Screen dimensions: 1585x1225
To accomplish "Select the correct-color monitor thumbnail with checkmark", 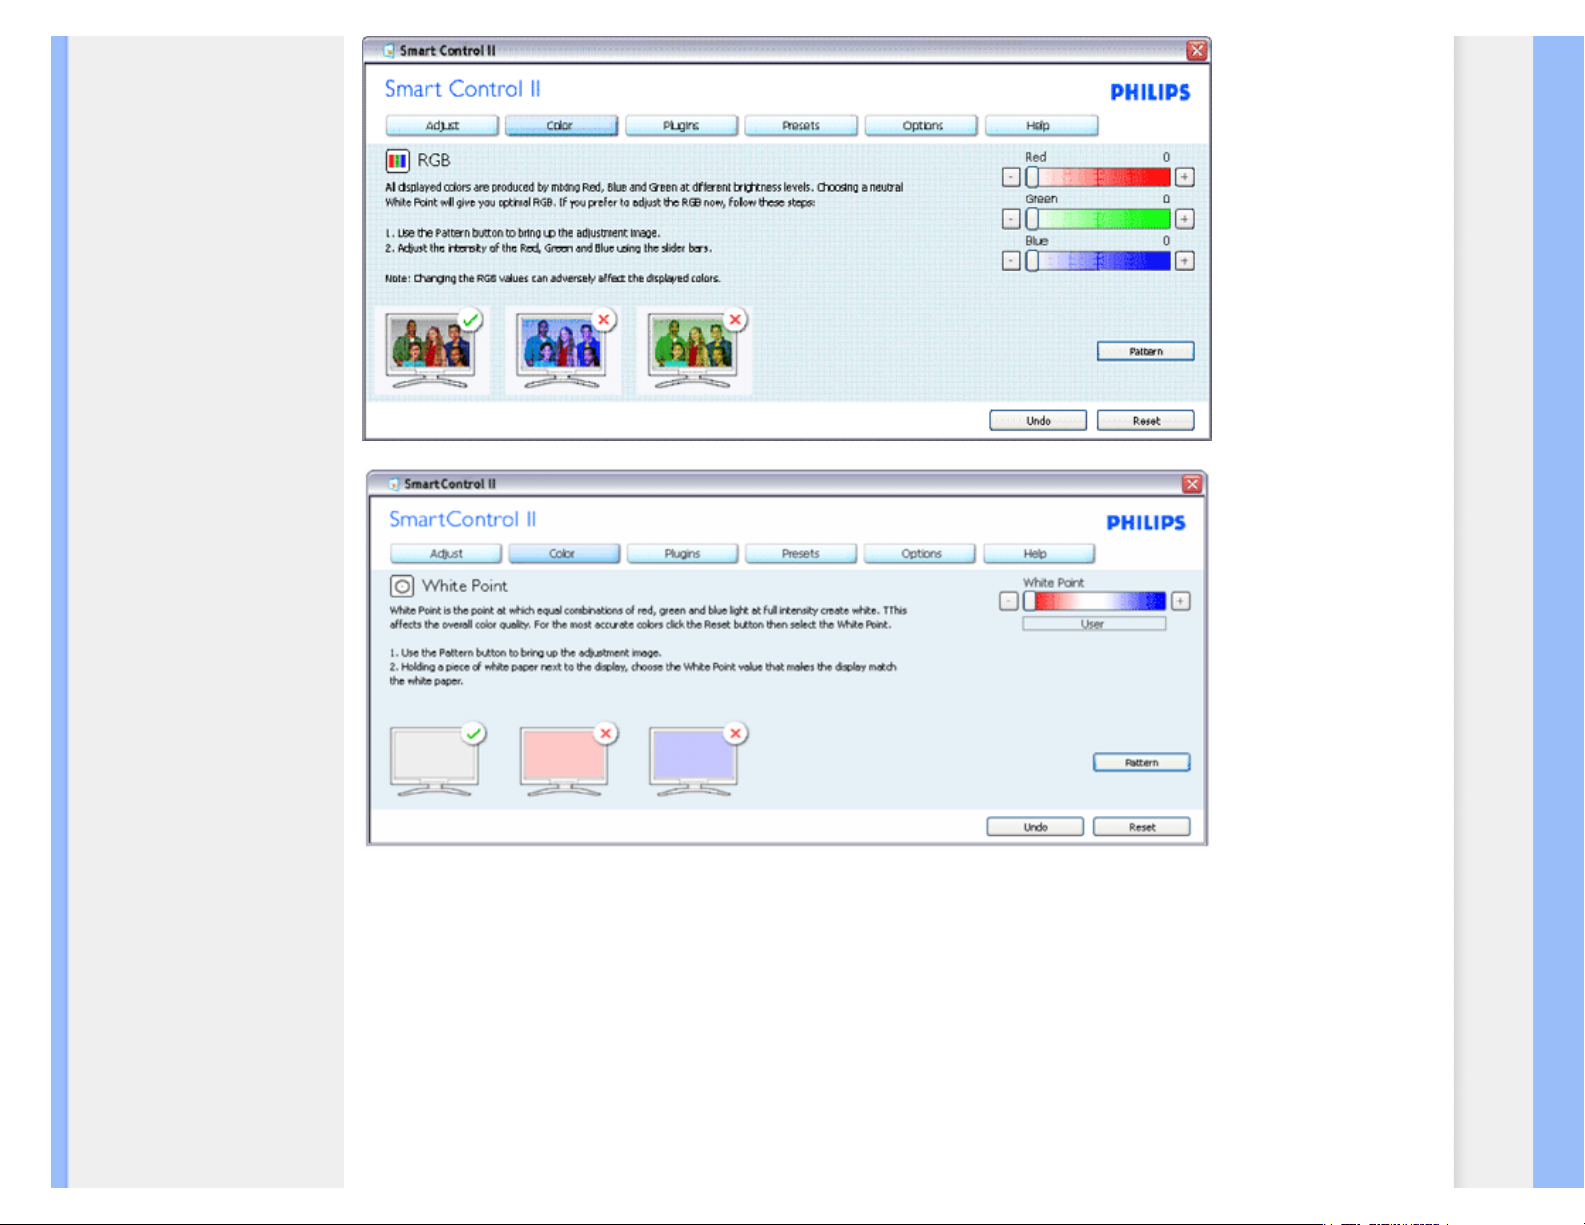I will point(432,350).
